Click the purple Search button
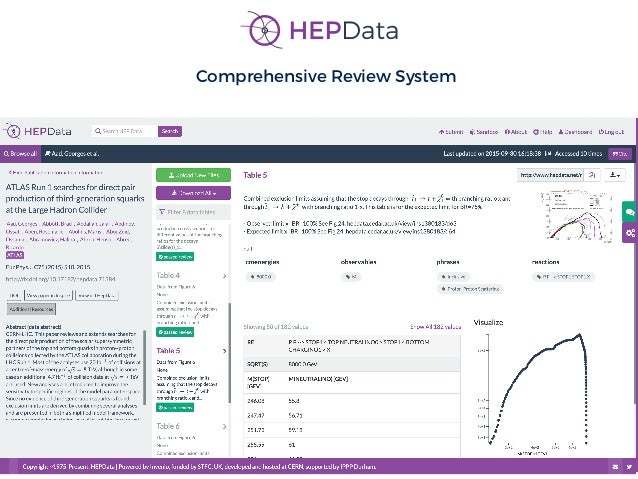Viewport: 638px width, 479px height. [x=170, y=131]
